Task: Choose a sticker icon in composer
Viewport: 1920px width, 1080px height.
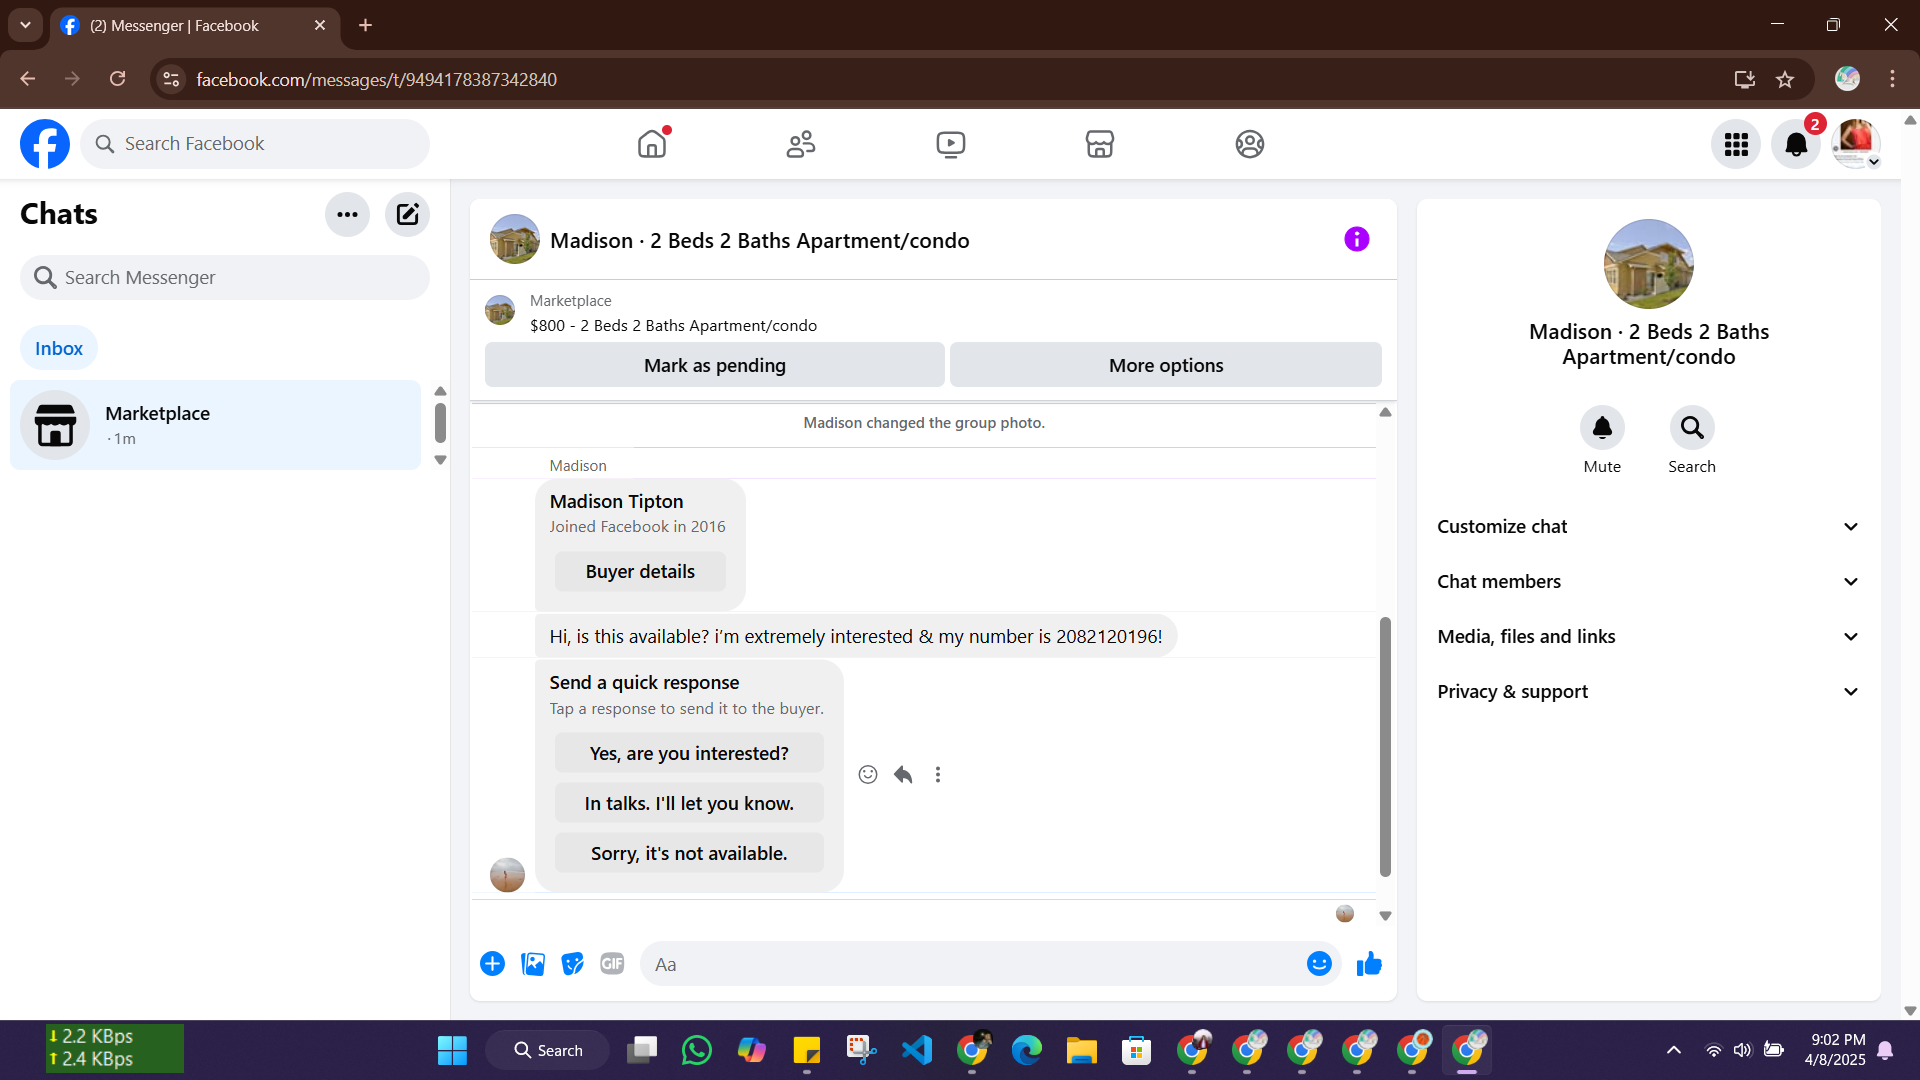Action: tap(572, 963)
